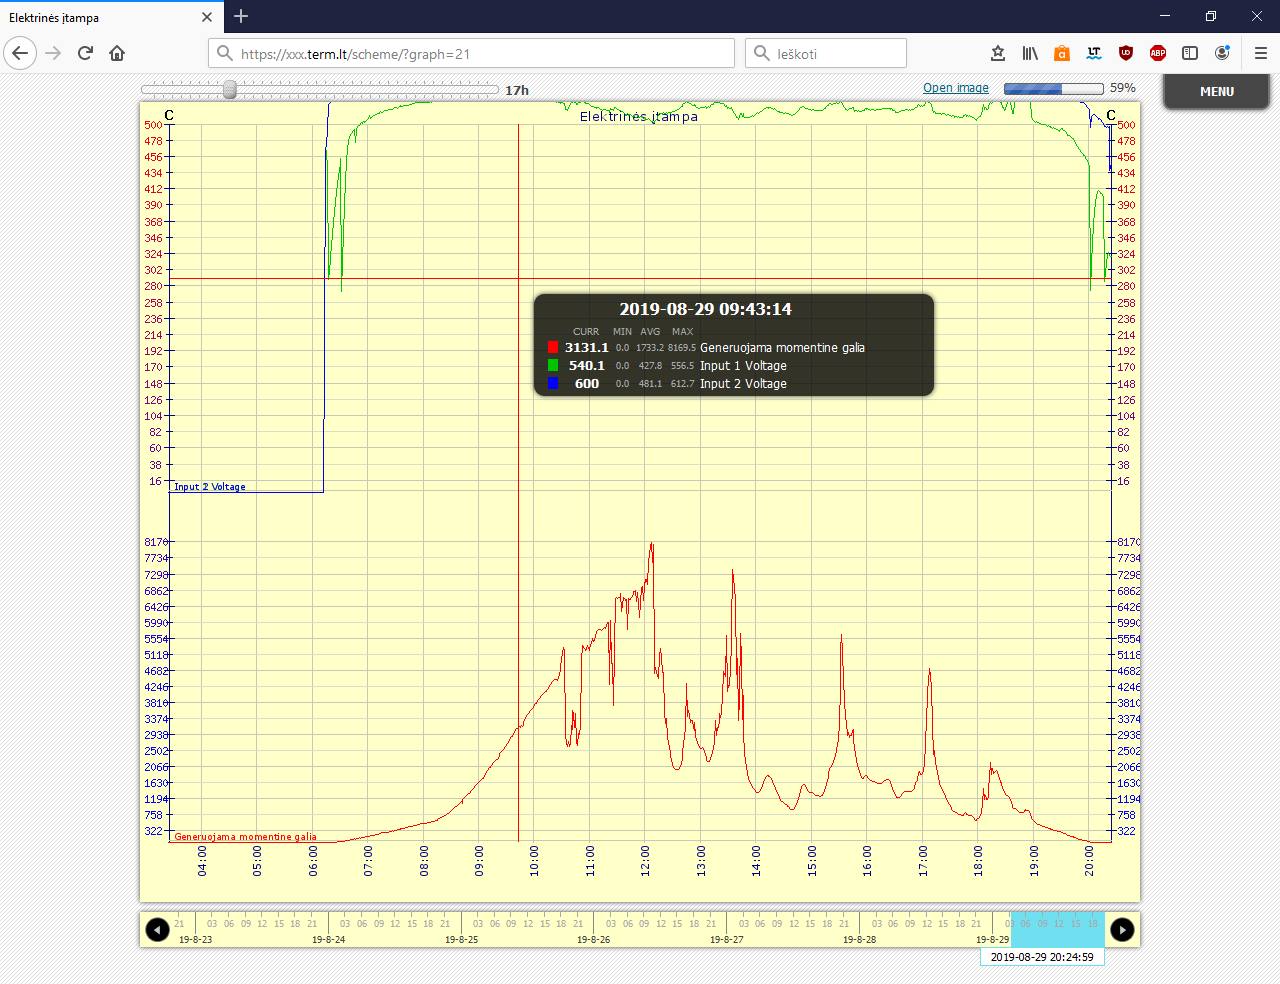Click the browser back arrow button
Viewport: 1280px width, 984px height.
pos(20,53)
